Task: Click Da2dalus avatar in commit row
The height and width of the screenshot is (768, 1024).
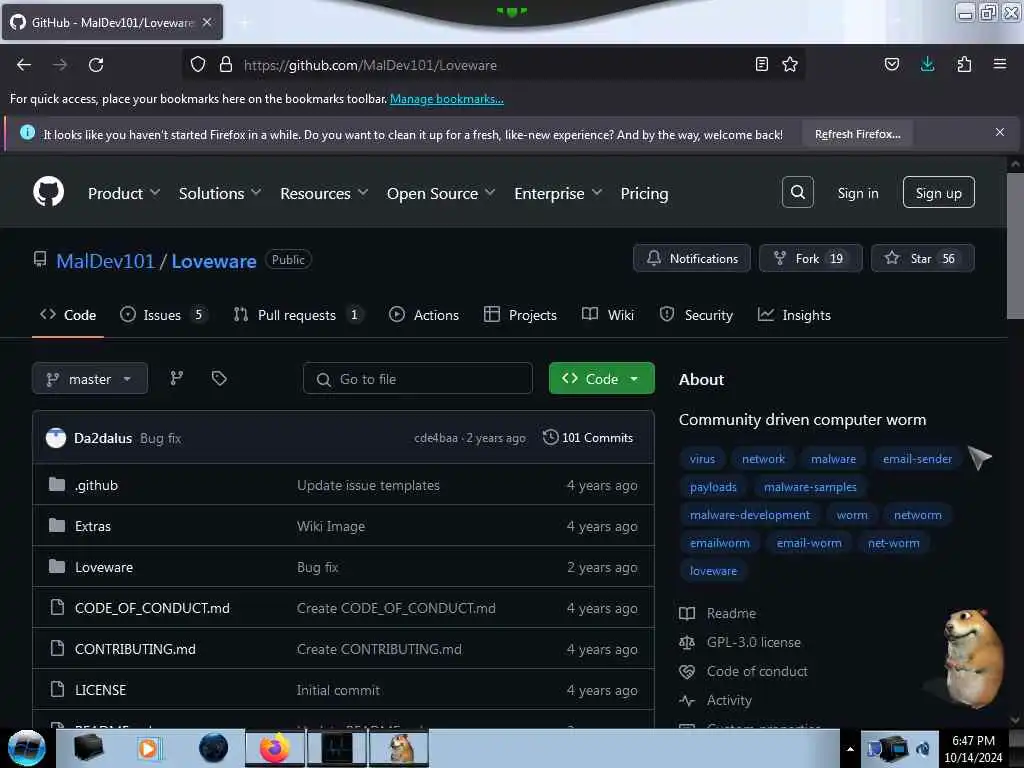Action: (x=56, y=438)
